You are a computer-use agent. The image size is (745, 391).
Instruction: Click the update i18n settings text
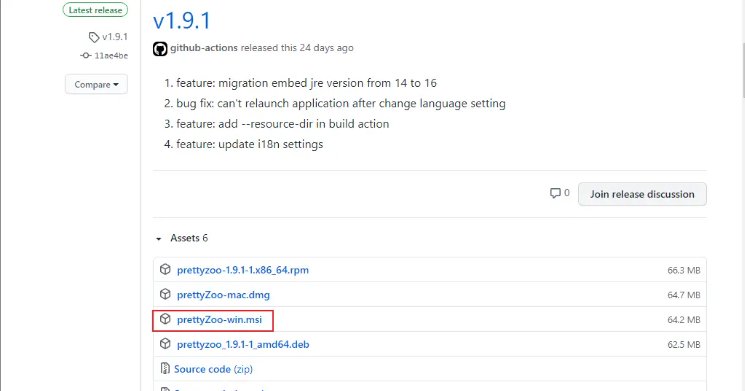pos(249,144)
